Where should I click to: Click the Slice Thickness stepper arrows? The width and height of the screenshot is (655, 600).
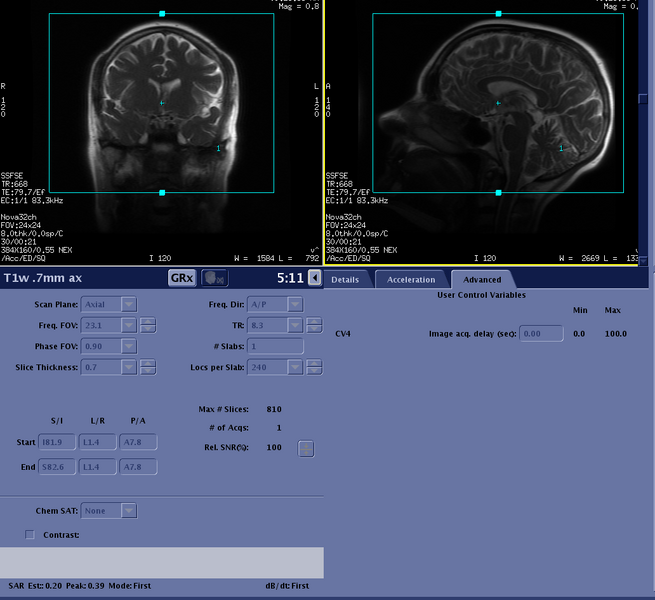pyautogui.click(x=148, y=367)
